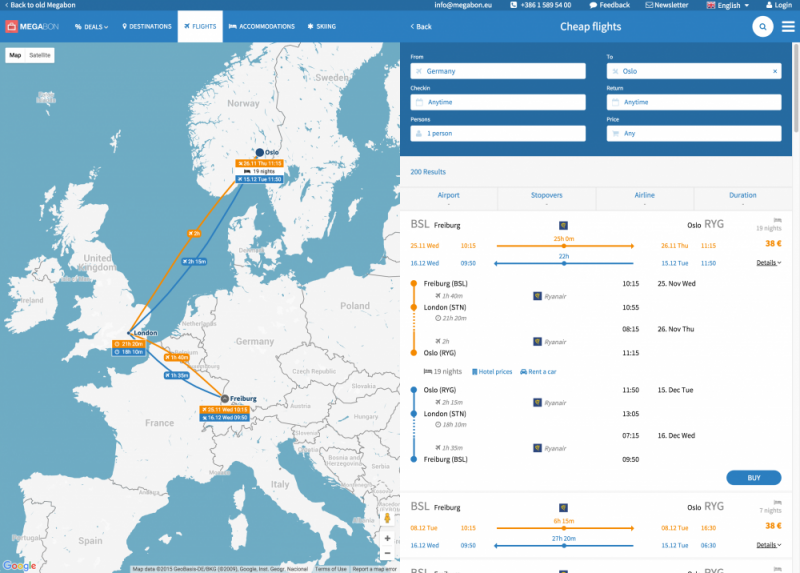This screenshot has height=573, width=800.
Task: Expand Details for first 38 € flight
Action: pyautogui.click(x=768, y=263)
